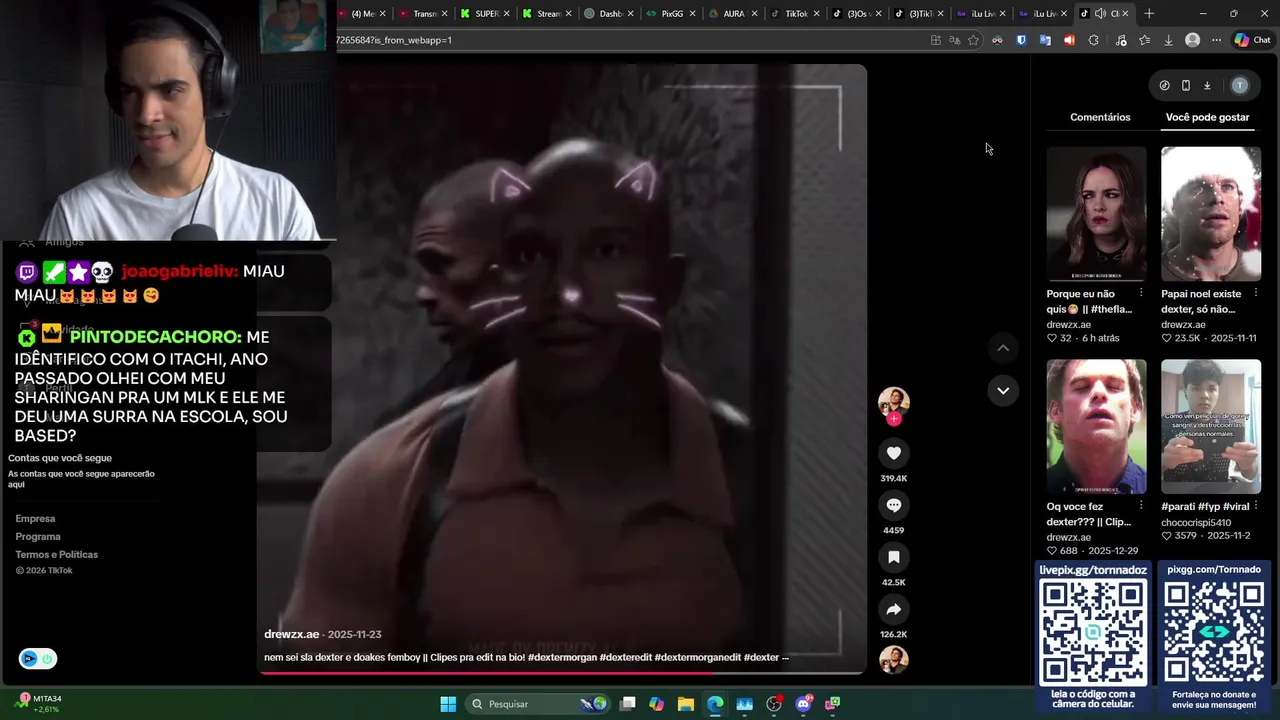The width and height of the screenshot is (1280, 720).
Task: Click the Bitwarden shield extension icon
Action: point(1021,40)
